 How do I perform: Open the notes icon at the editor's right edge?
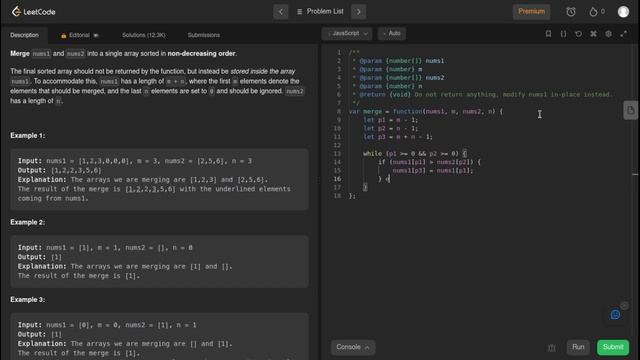coord(631,110)
